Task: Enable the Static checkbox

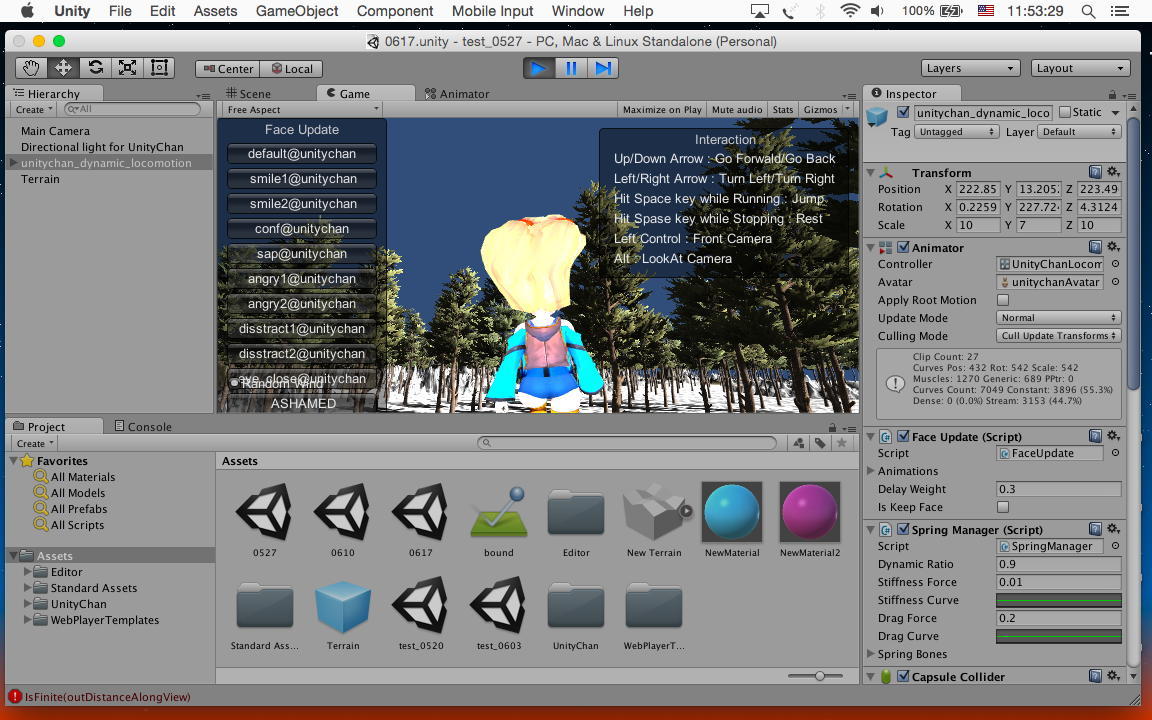Action: pos(1065,112)
